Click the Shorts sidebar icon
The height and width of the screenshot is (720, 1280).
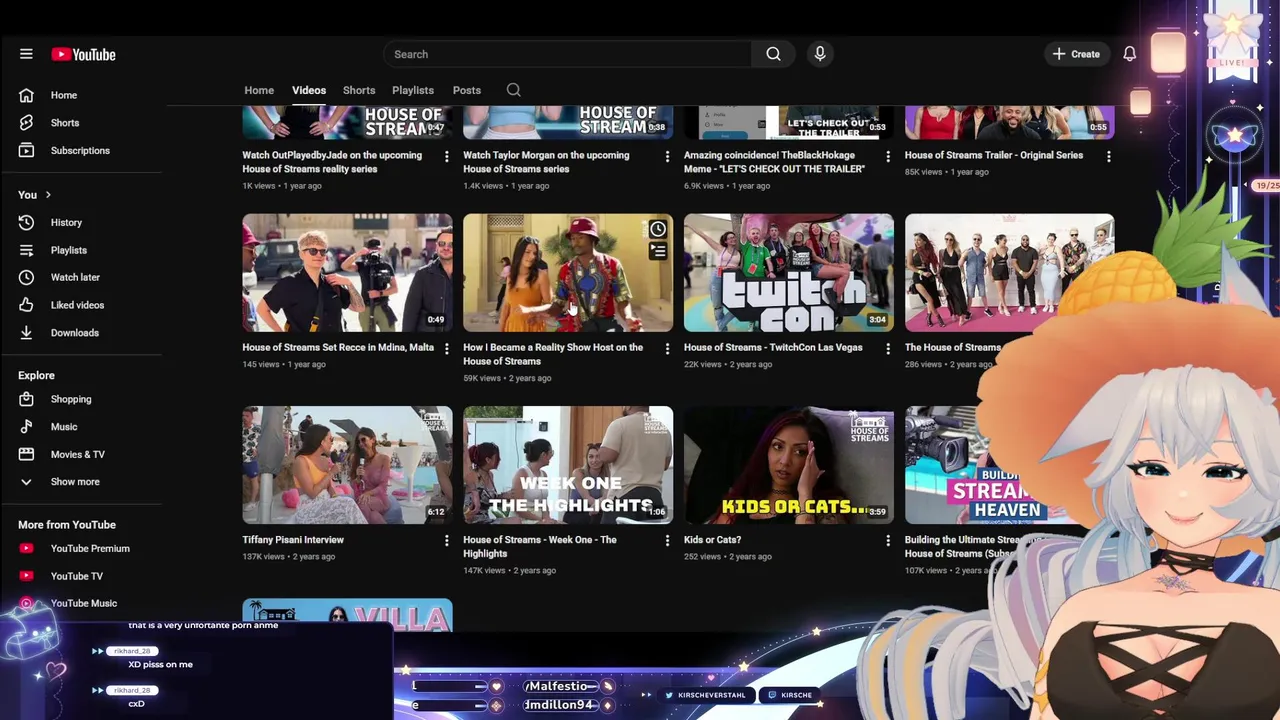click(x=26, y=123)
